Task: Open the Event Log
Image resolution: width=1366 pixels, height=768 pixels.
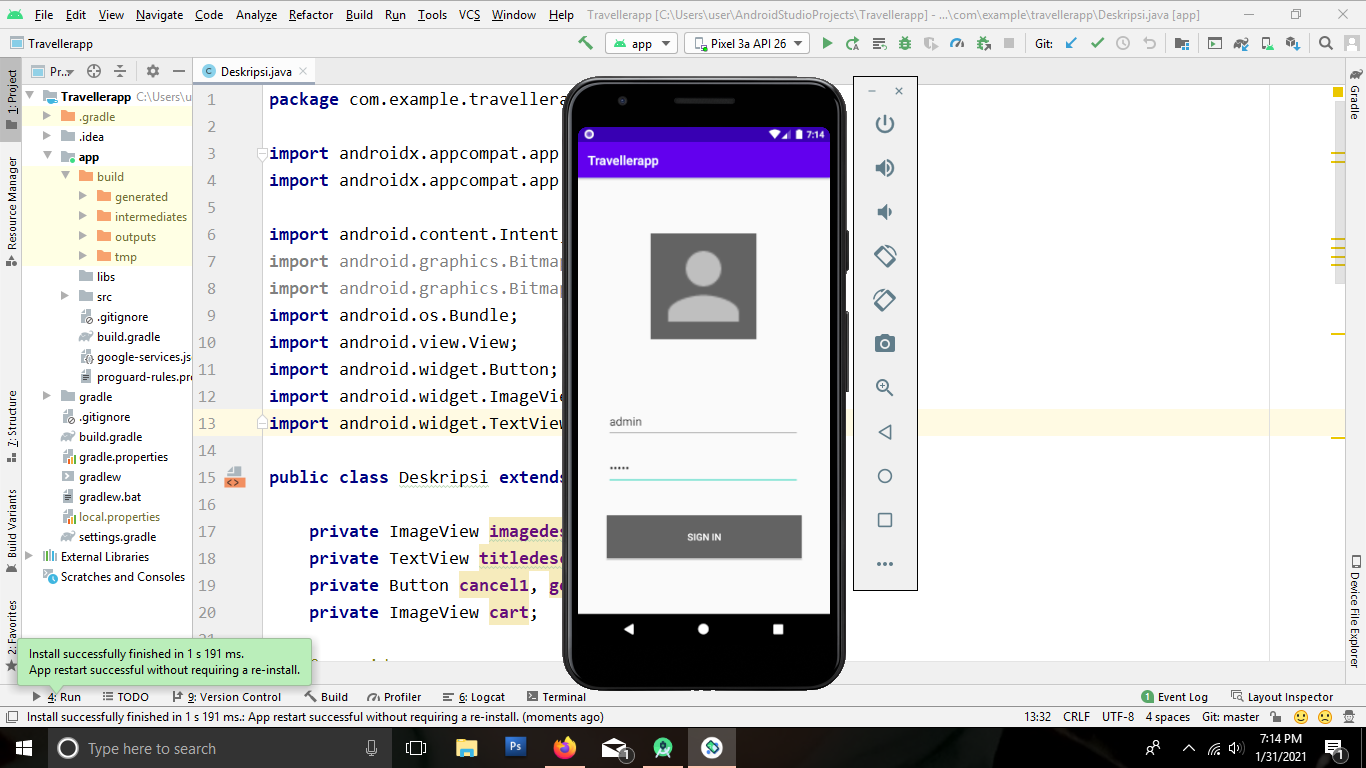Action: tap(1175, 697)
